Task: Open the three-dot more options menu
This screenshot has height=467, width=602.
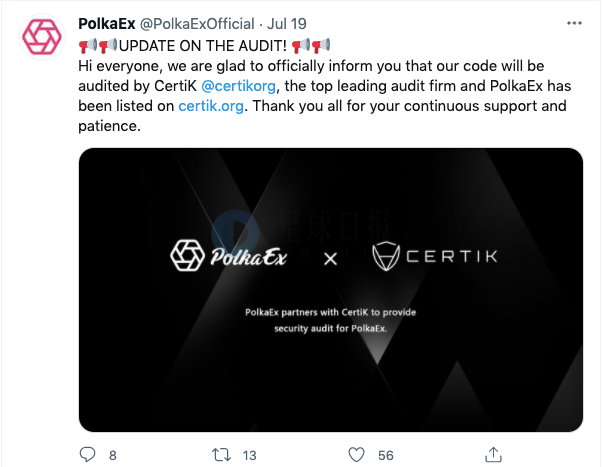Action: point(574,23)
